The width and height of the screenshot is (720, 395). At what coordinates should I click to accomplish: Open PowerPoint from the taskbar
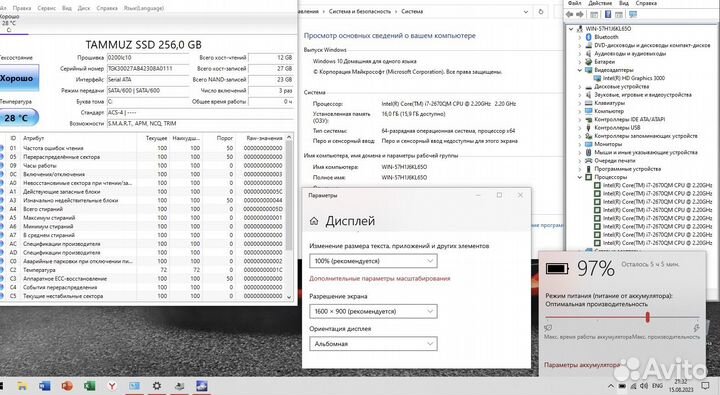click(67, 386)
